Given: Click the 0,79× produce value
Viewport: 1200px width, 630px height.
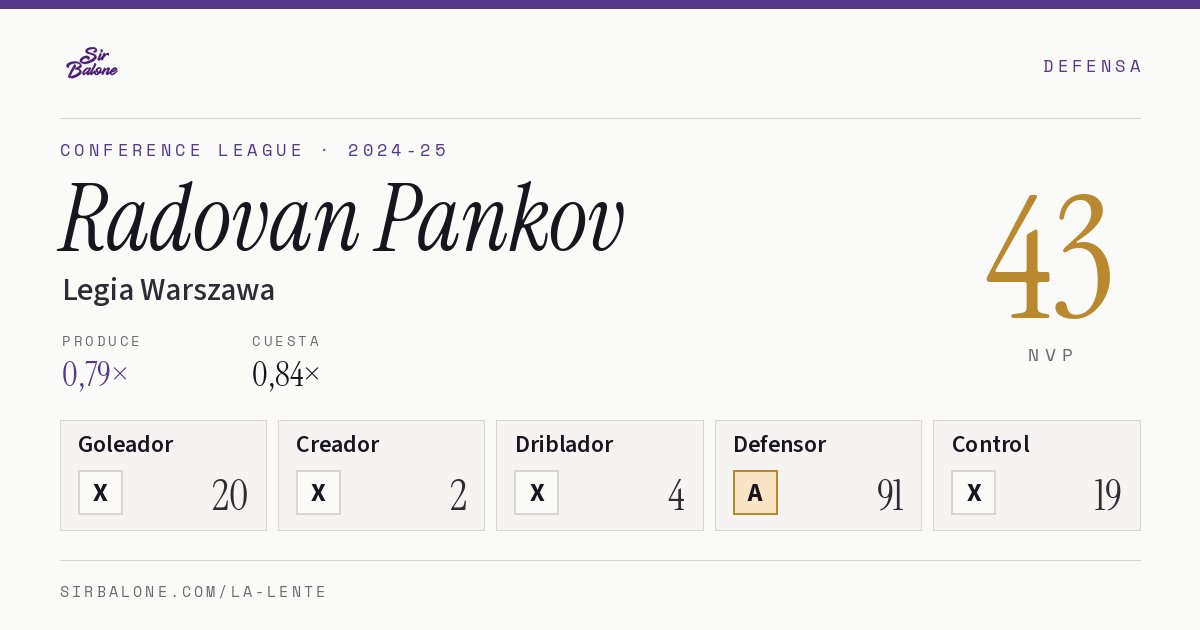Looking at the screenshot, I should coord(95,374).
